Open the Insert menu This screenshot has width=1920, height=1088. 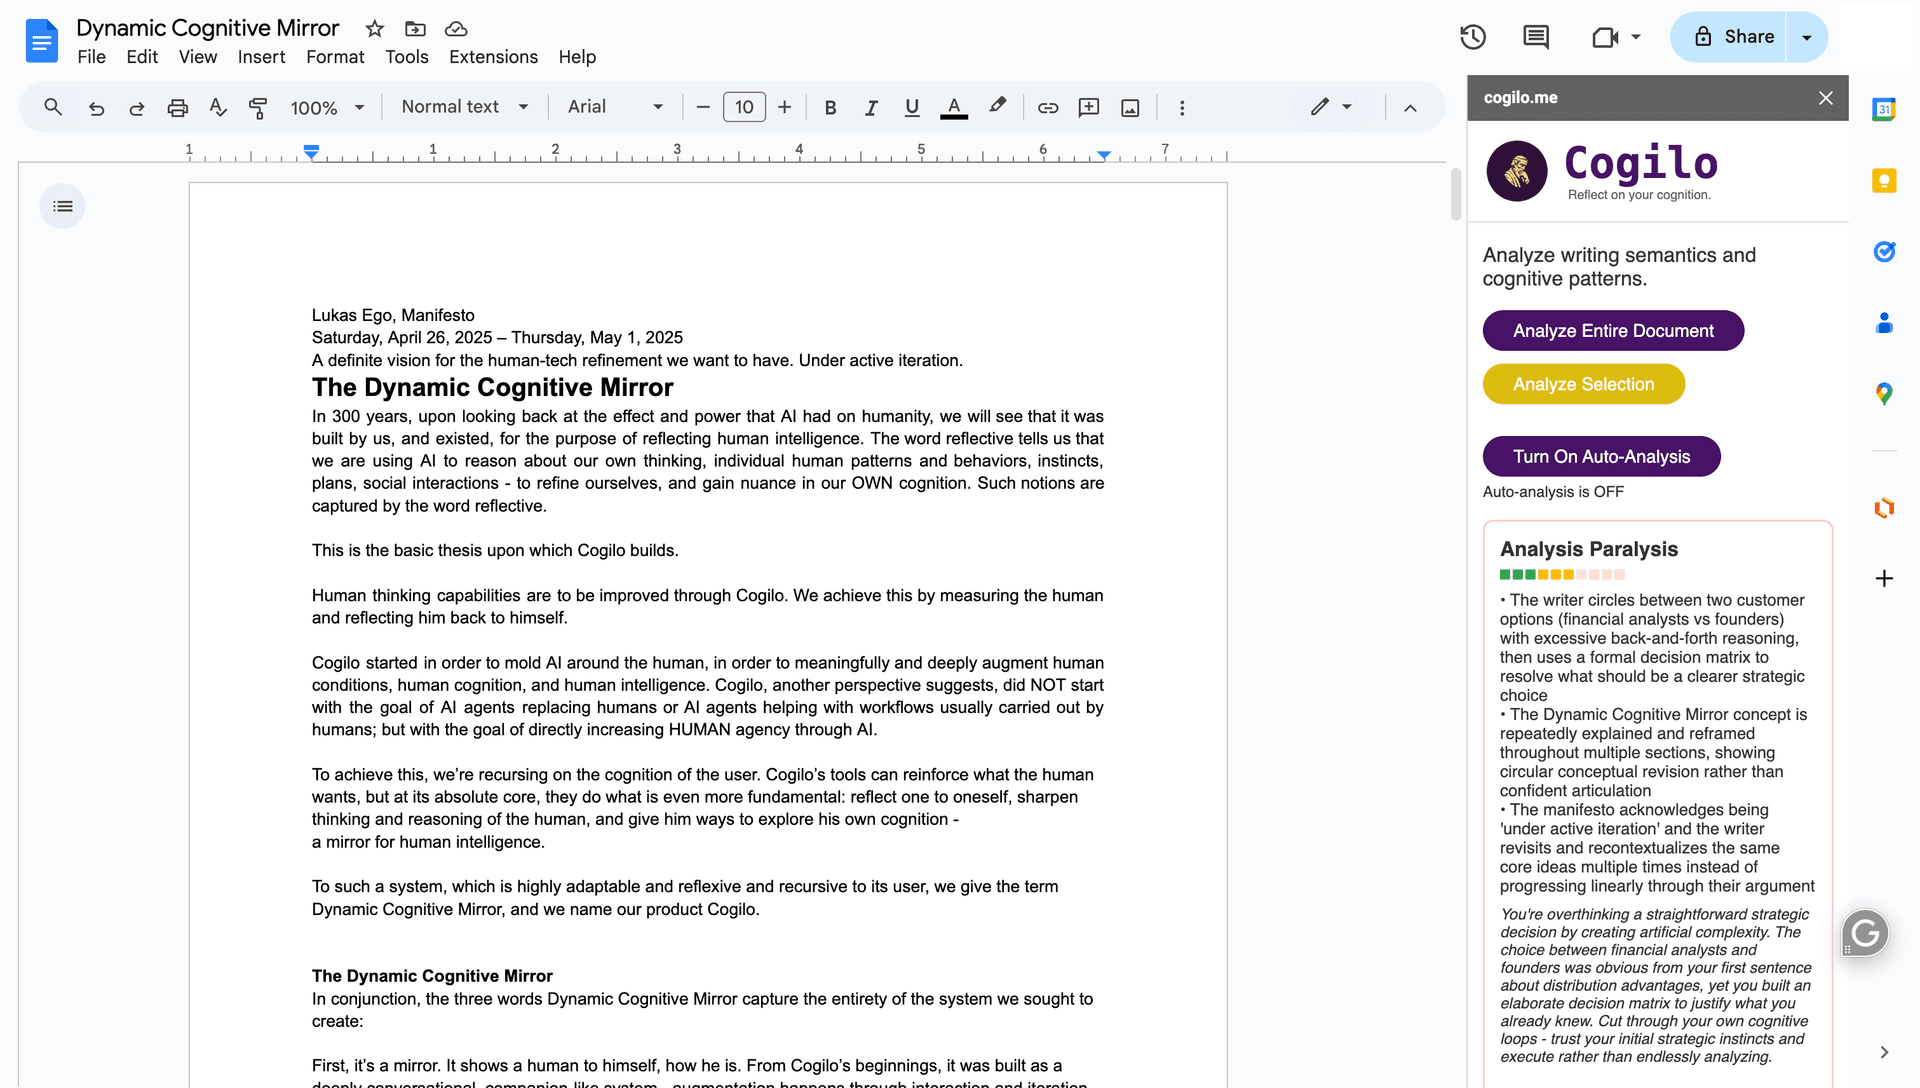point(261,57)
